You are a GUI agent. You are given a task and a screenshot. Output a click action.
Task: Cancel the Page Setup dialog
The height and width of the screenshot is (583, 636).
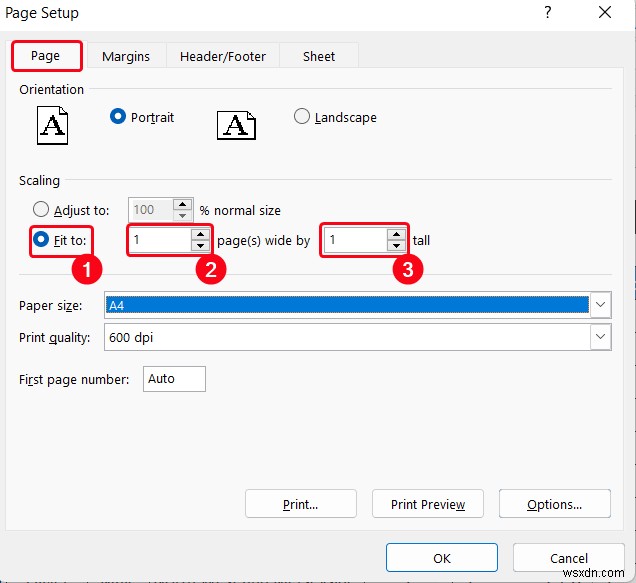point(568,558)
